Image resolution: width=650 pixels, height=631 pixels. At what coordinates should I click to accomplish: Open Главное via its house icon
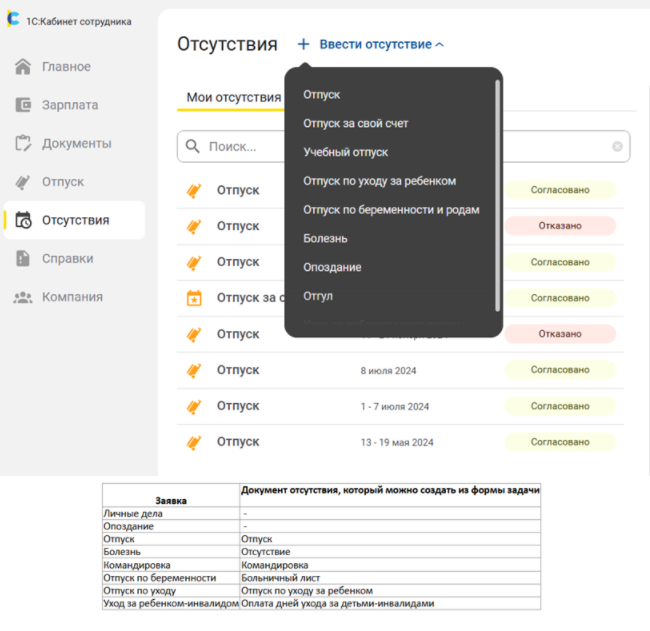click(x=24, y=67)
